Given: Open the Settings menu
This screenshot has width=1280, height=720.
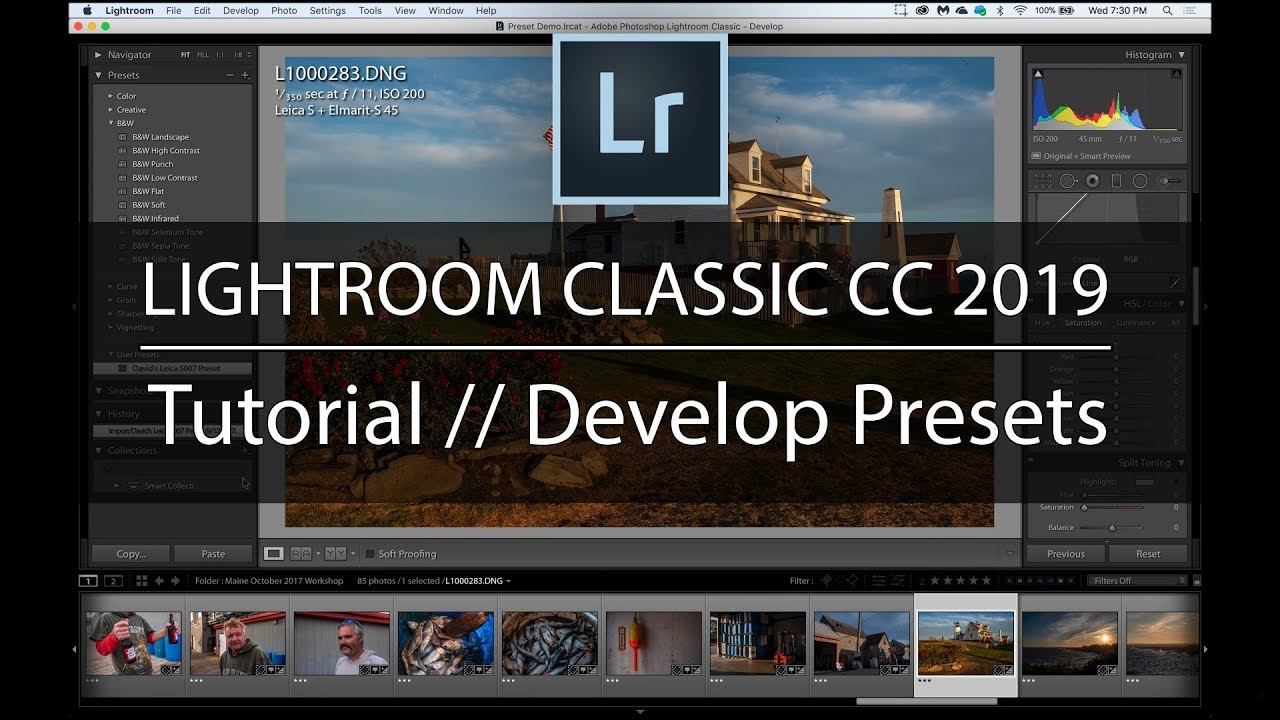Looking at the screenshot, I should pyautogui.click(x=327, y=10).
